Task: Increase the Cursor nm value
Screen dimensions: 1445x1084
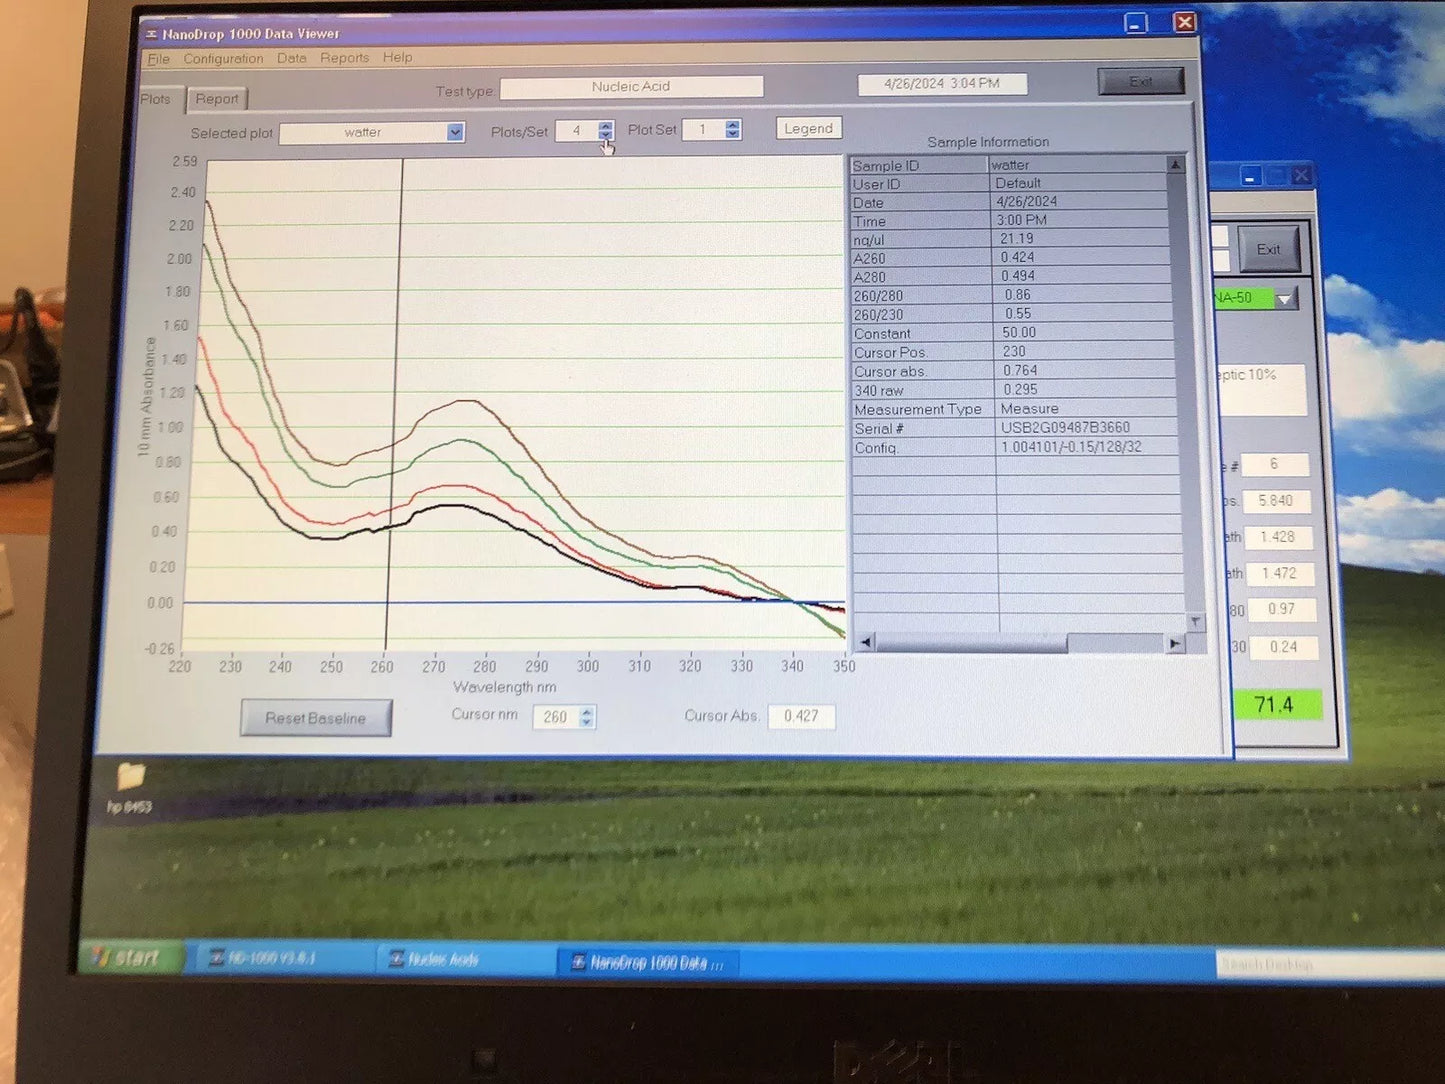Action: click(587, 712)
